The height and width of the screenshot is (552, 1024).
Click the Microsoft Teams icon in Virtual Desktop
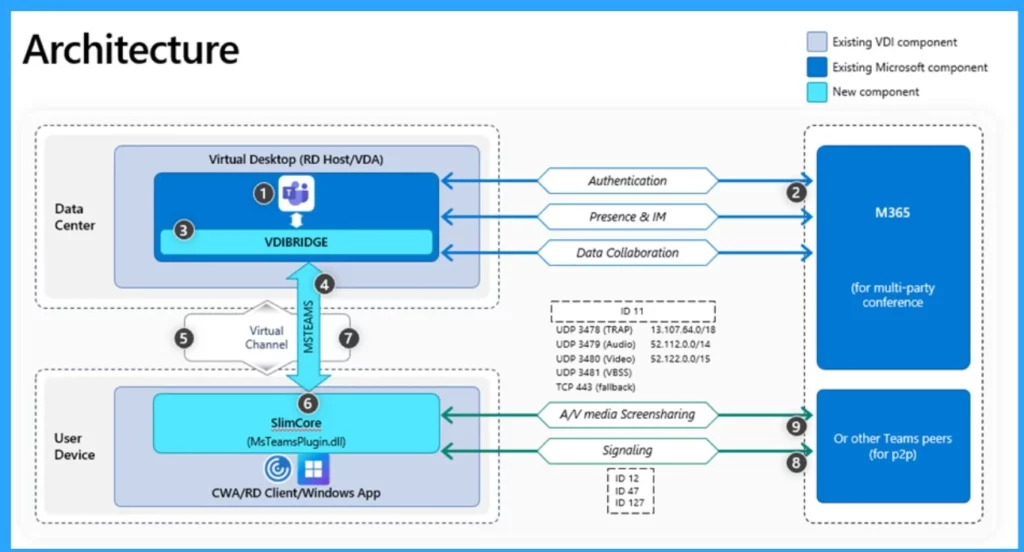click(x=296, y=193)
